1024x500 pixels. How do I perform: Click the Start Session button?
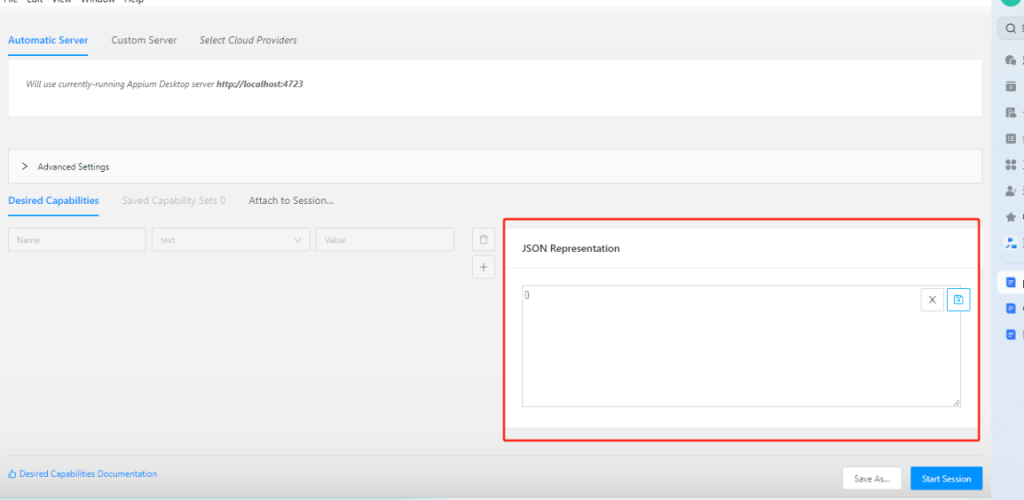click(946, 478)
